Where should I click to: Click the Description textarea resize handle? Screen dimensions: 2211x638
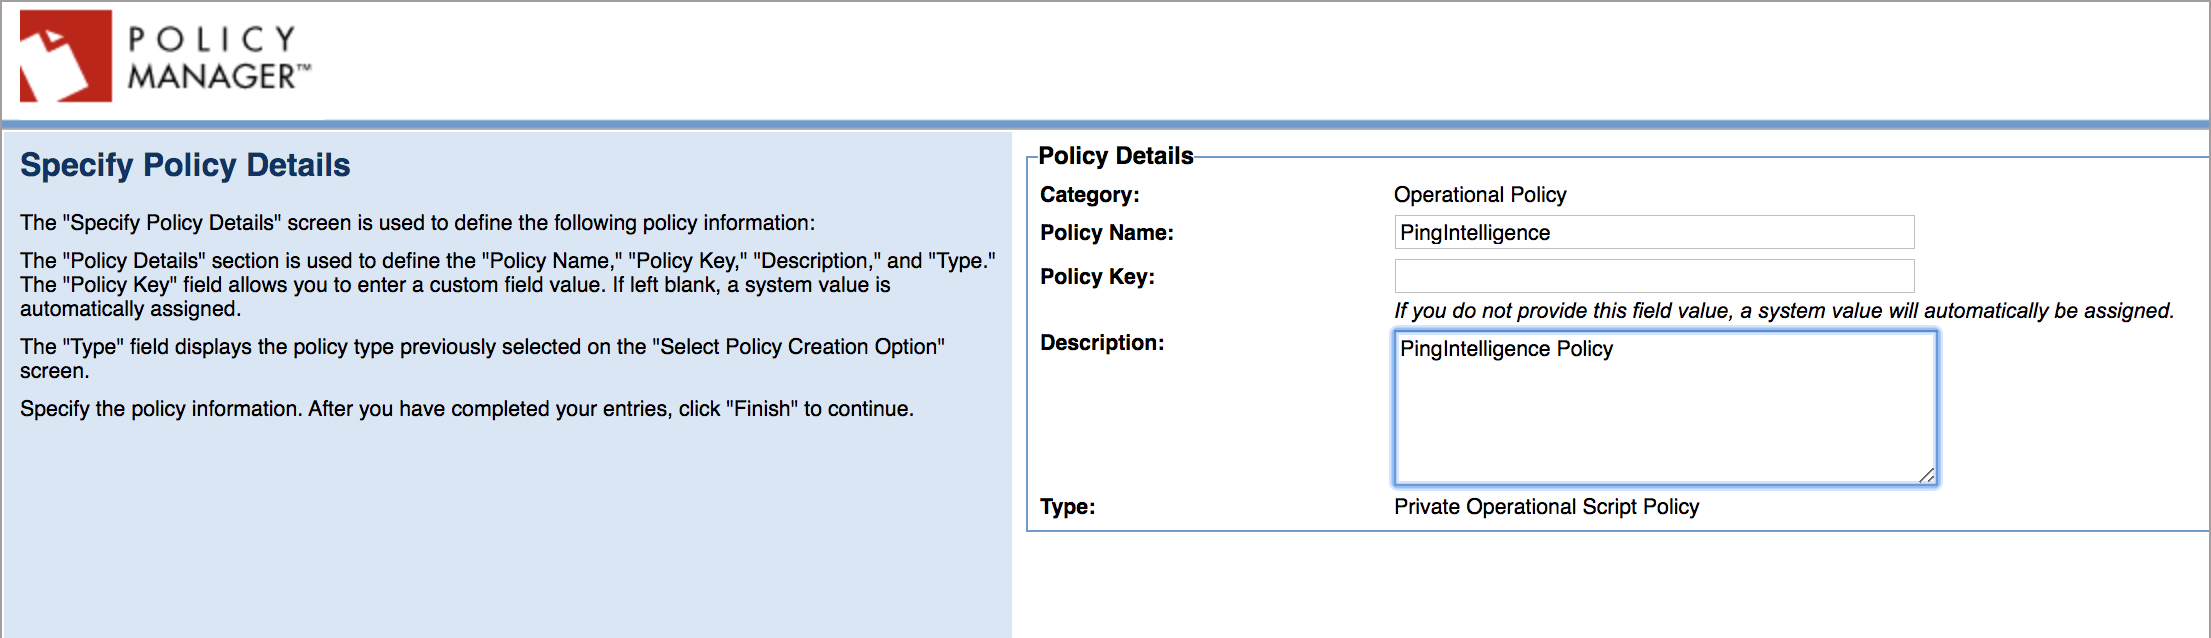tap(1926, 475)
